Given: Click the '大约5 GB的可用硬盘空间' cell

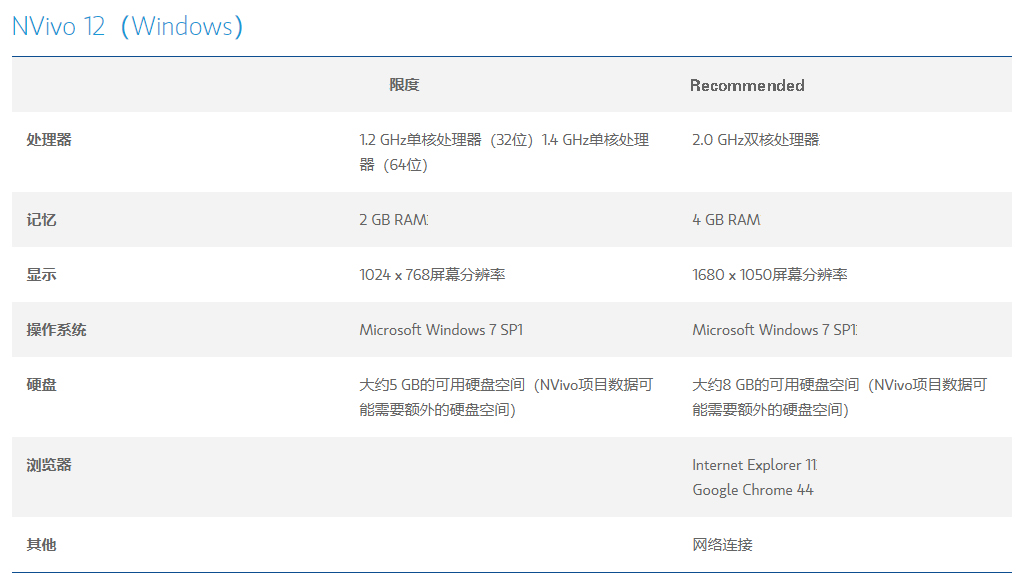Looking at the screenshot, I should 506,397.
